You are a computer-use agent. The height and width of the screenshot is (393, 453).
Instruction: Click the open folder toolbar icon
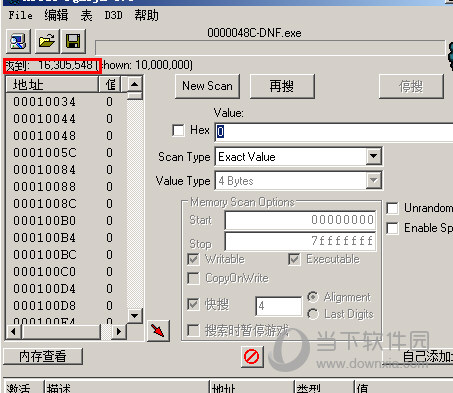[47, 41]
